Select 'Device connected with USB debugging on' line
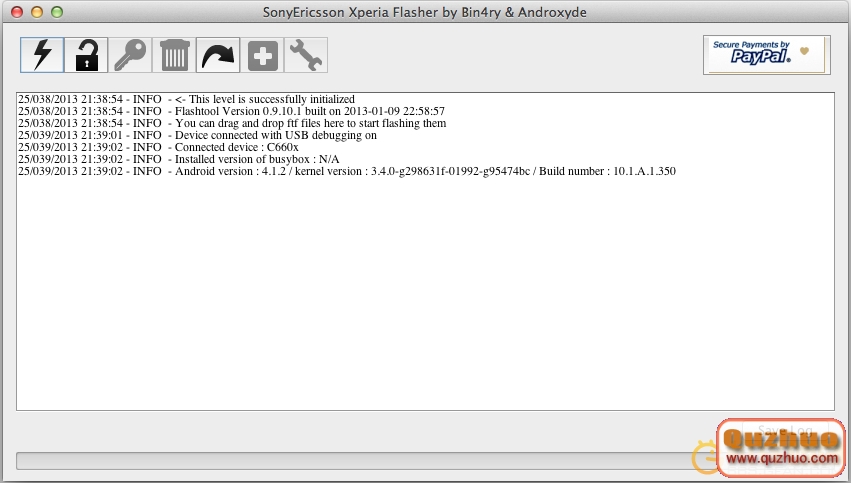 point(197,135)
